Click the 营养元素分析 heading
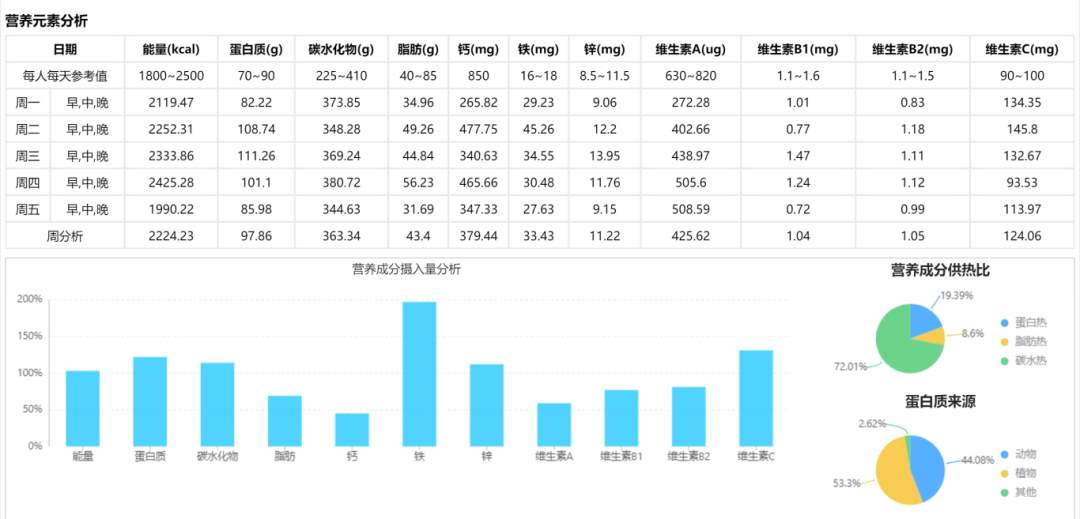This screenshot has width=1080, height=519. point(47,21)
